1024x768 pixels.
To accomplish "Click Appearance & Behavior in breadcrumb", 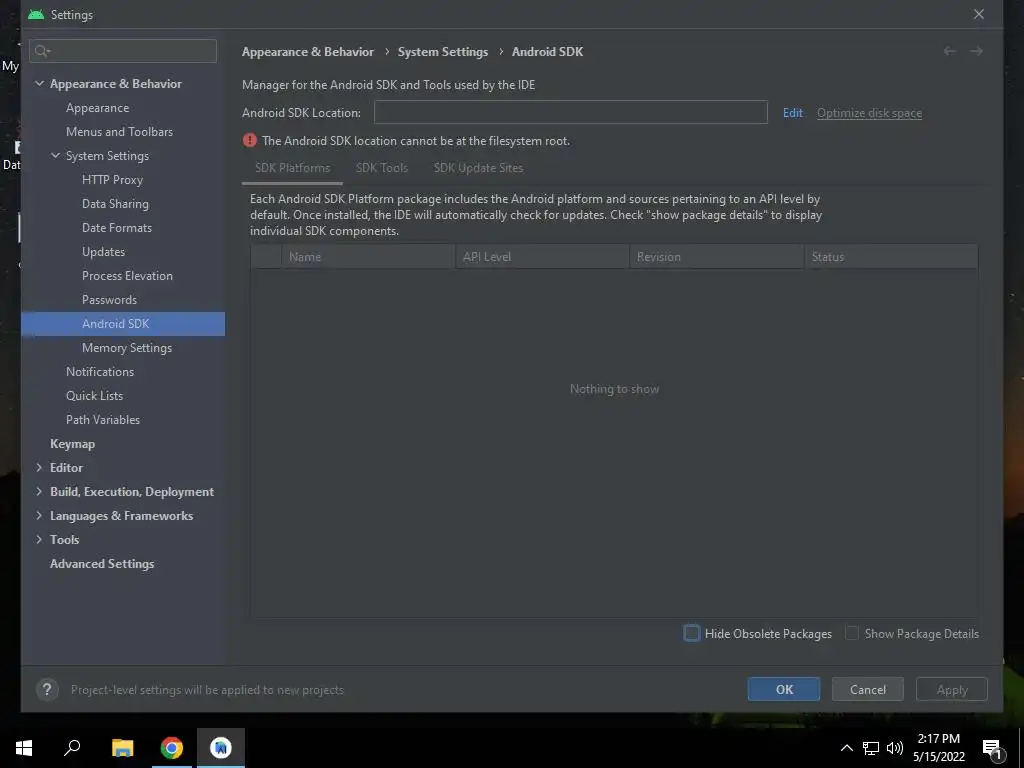I will (308, 52).
